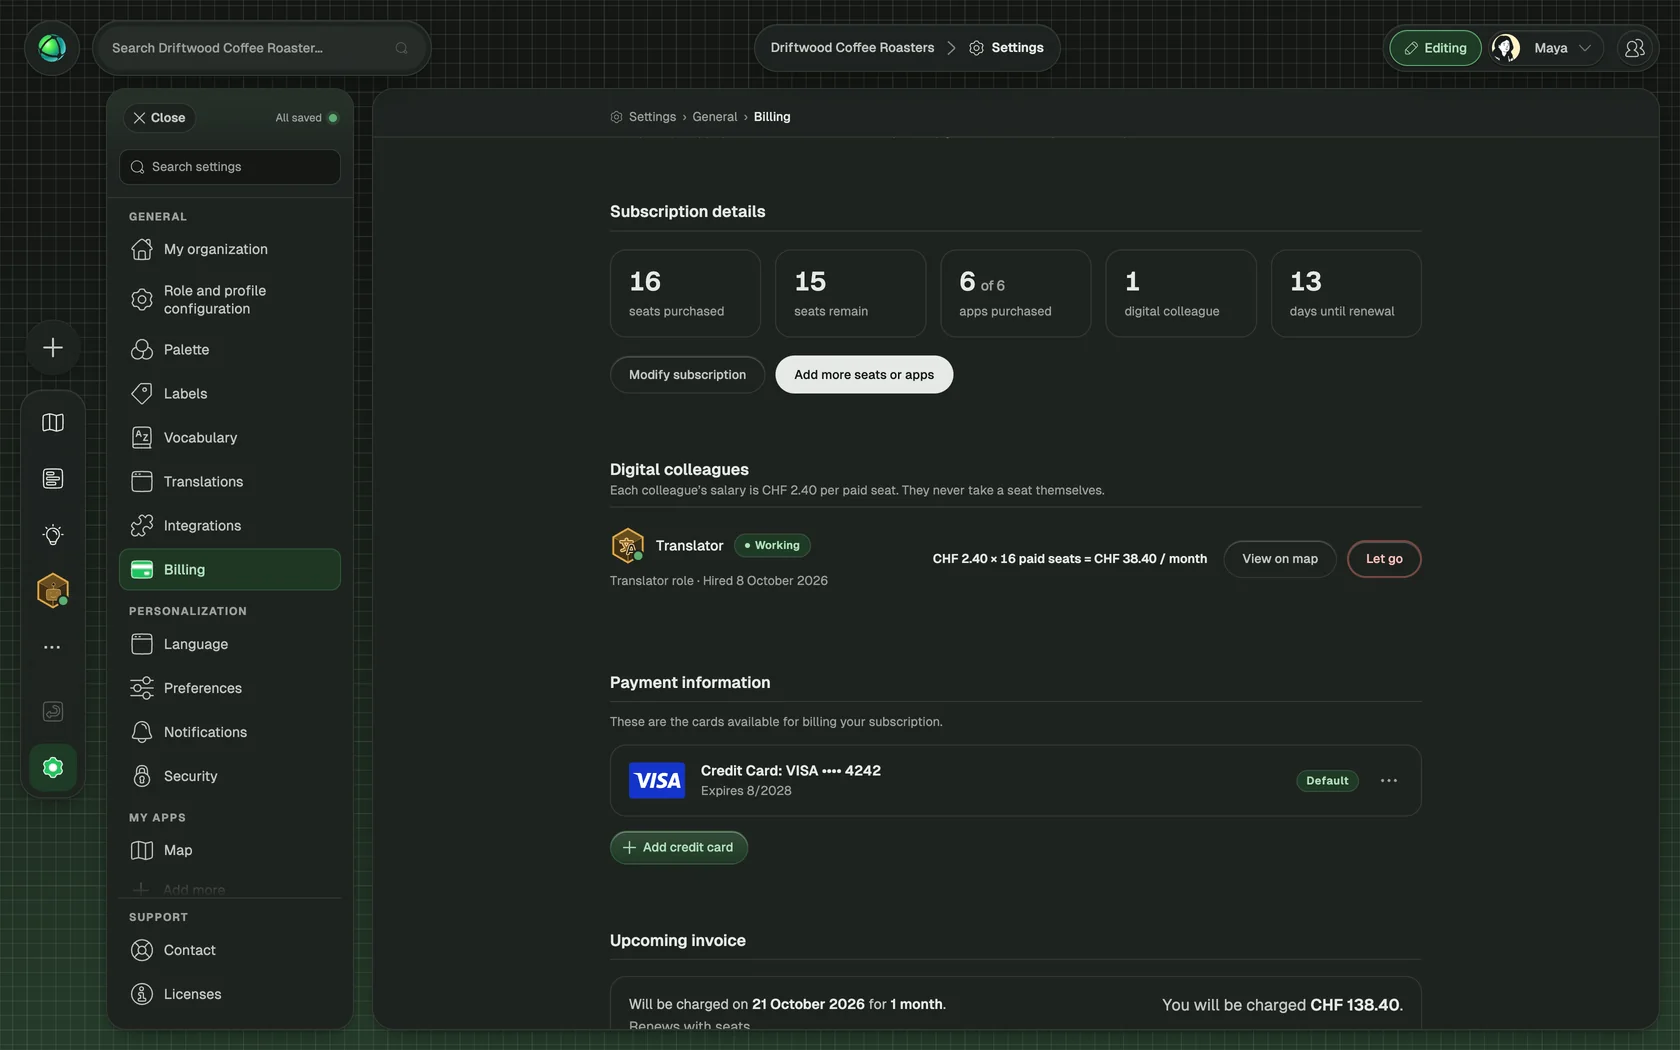Open Notifications settings

click(230, 732)
